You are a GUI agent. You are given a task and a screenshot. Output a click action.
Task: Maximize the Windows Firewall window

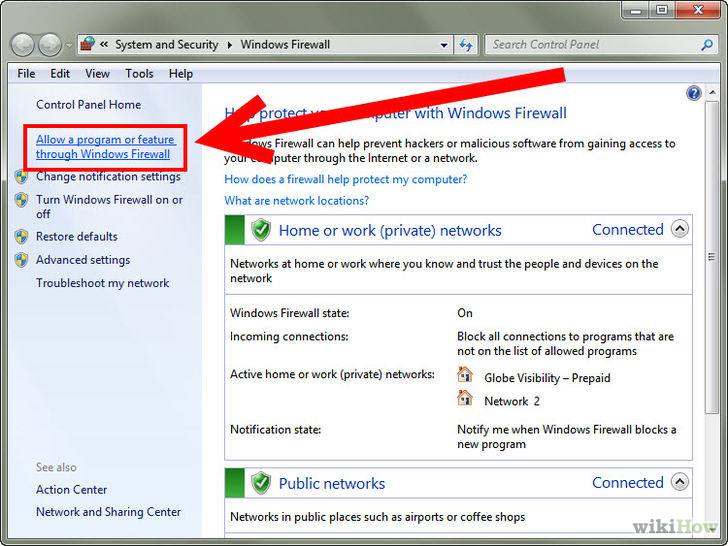click(662, 9)
